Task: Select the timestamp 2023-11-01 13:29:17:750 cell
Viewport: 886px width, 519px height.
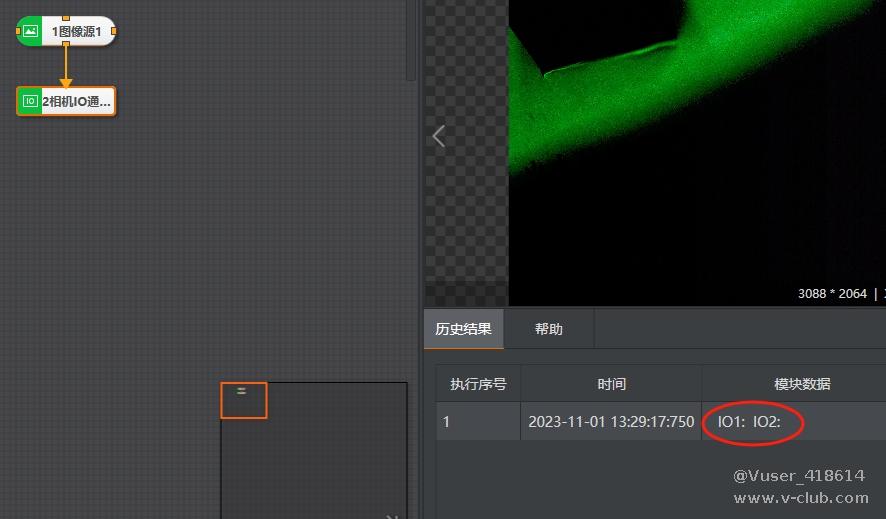Action: [611, 421]
